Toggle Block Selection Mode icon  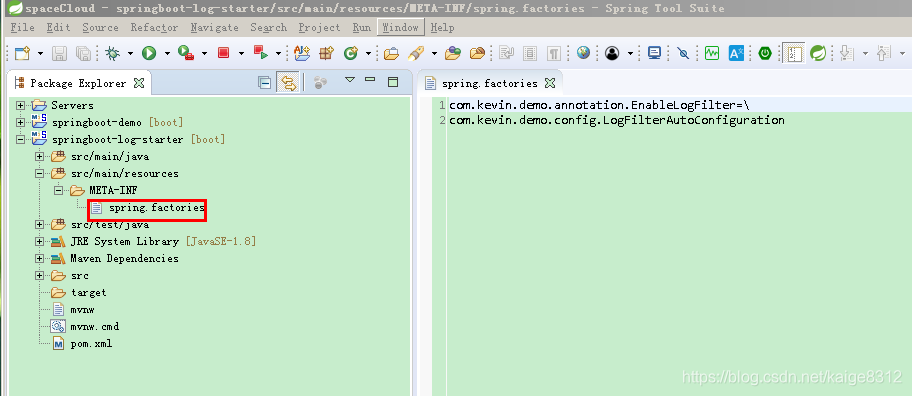click(x=530, y=53)
